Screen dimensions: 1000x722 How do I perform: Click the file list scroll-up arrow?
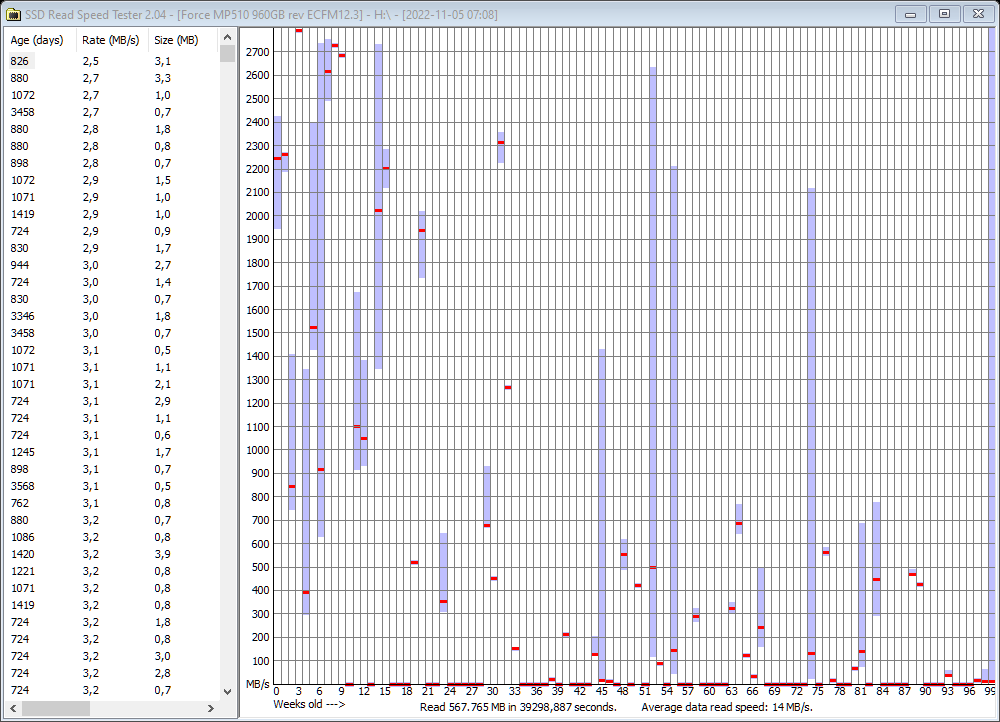(227, 37)
